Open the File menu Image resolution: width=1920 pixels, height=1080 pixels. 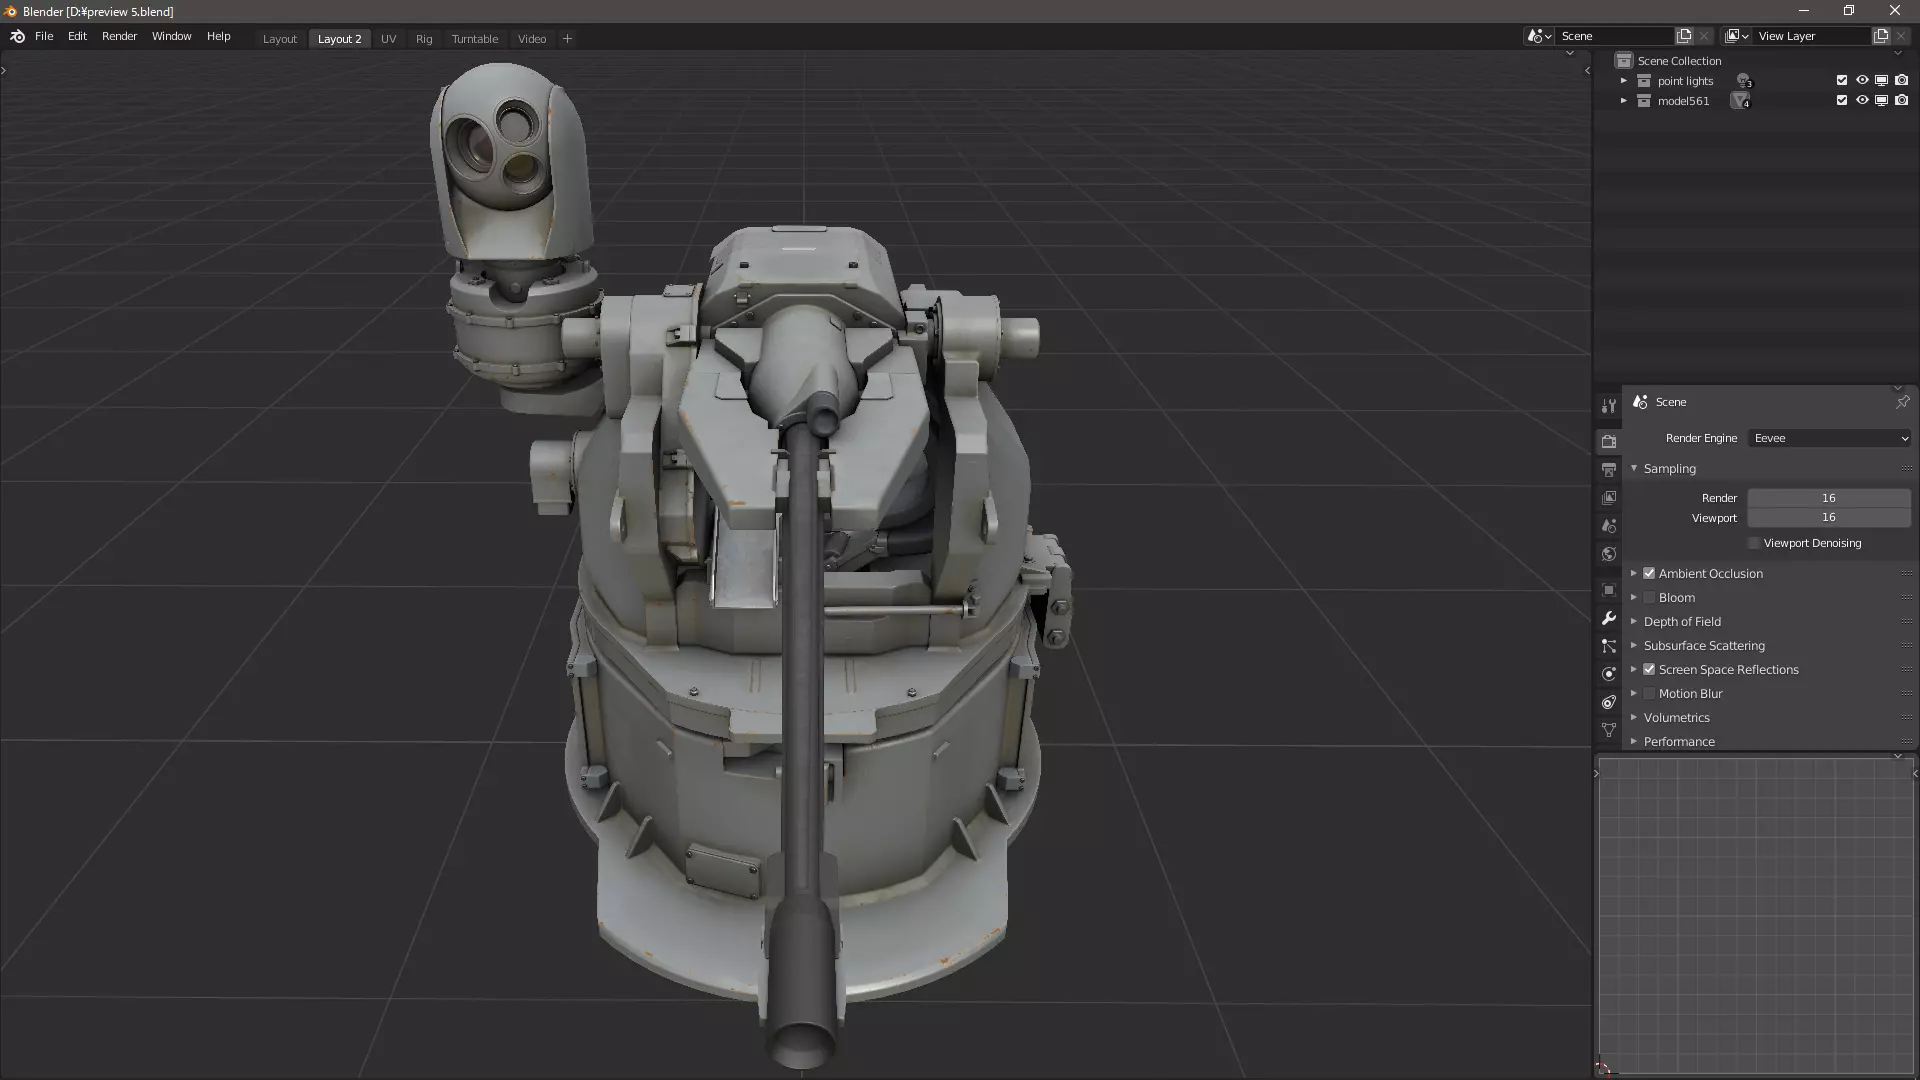point(44,36)
